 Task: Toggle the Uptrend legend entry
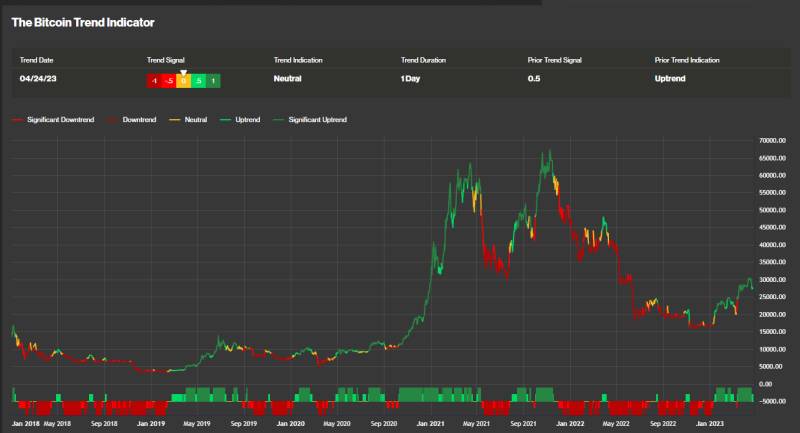click(240, 120)
